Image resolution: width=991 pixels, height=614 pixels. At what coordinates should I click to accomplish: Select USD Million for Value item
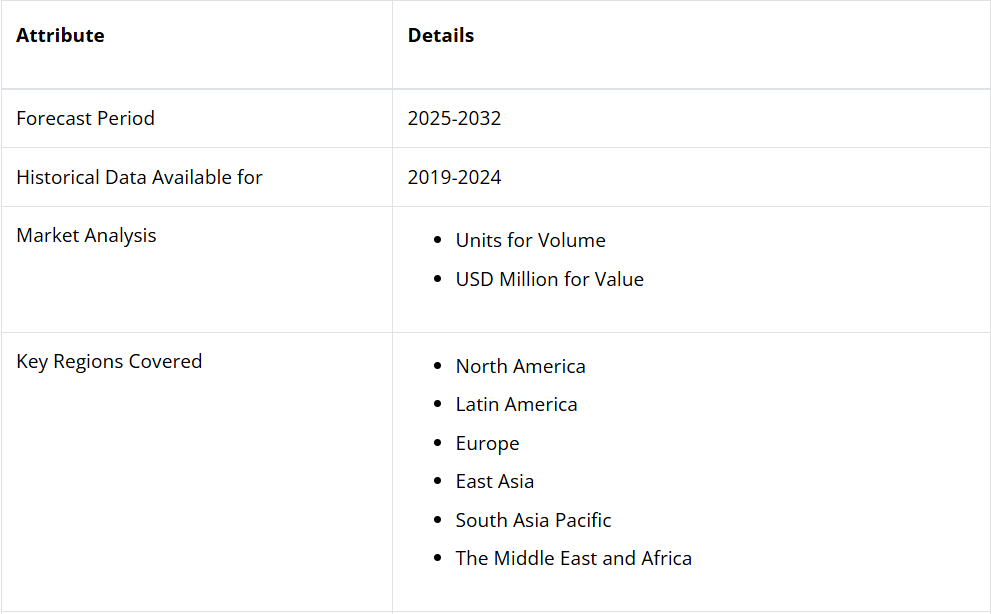[549, 279]
